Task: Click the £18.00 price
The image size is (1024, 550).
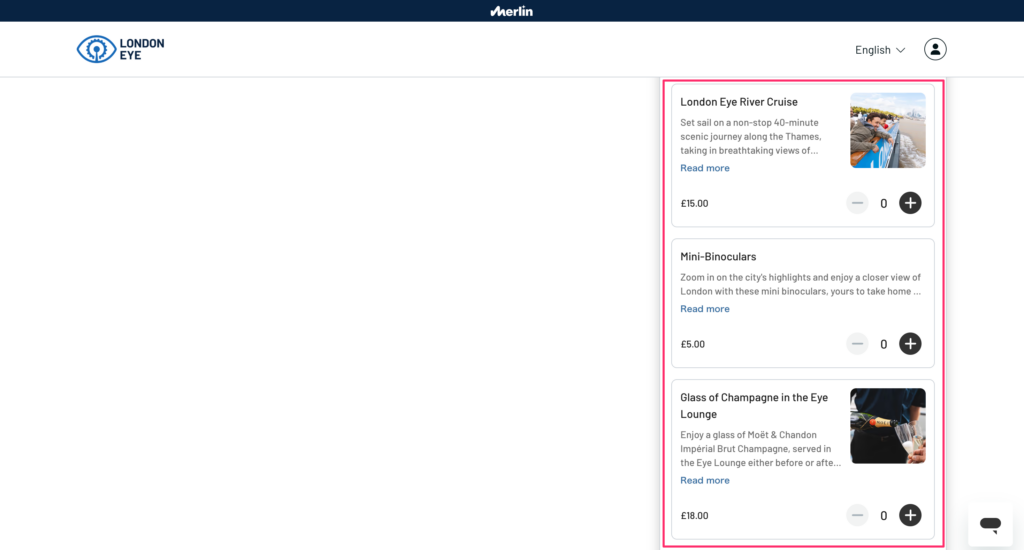Action: (x=694, y=515)
